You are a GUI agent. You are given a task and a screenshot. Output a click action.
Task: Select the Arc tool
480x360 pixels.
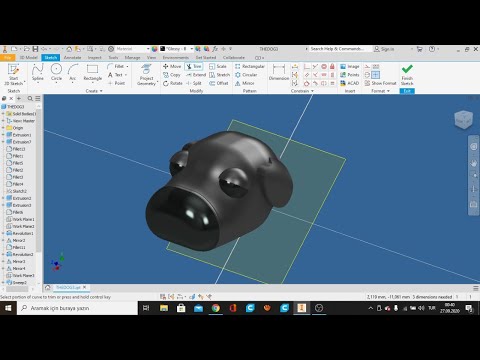(73, 73)
